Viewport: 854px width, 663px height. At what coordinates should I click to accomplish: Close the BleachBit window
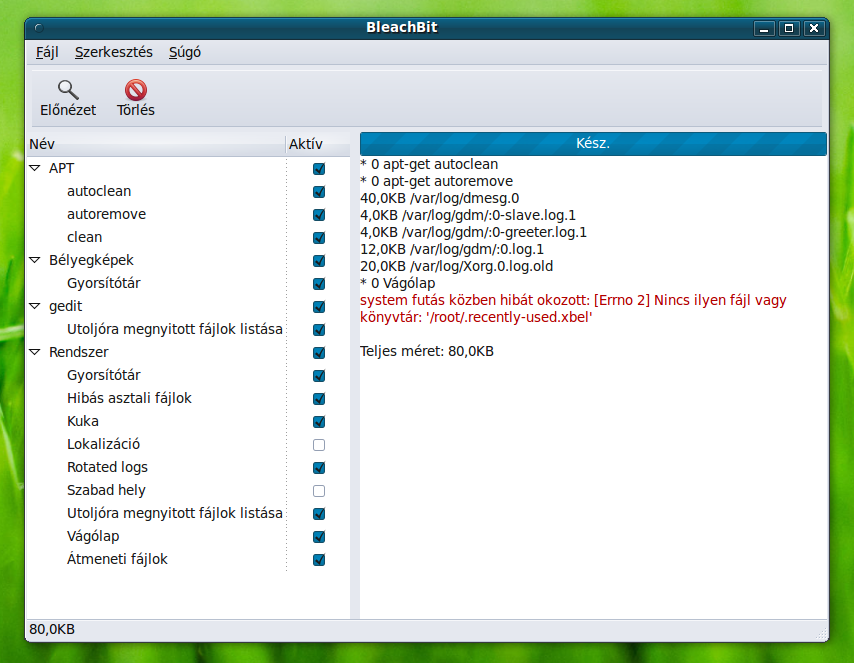(x=814, y=28)
